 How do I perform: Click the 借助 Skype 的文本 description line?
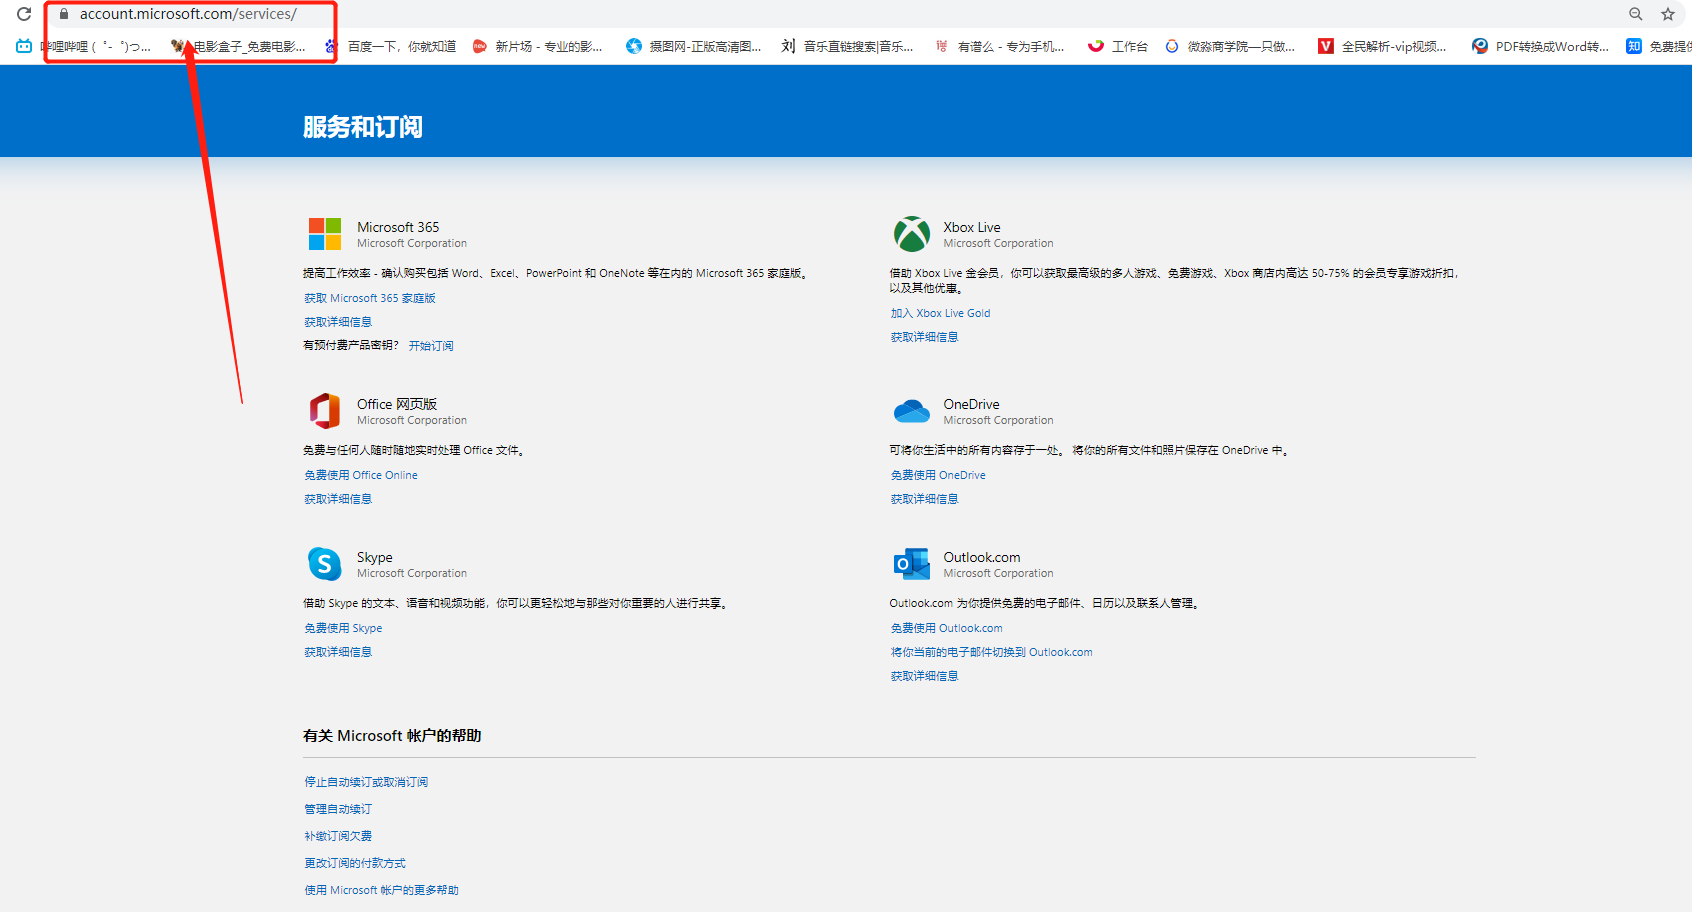516,603
